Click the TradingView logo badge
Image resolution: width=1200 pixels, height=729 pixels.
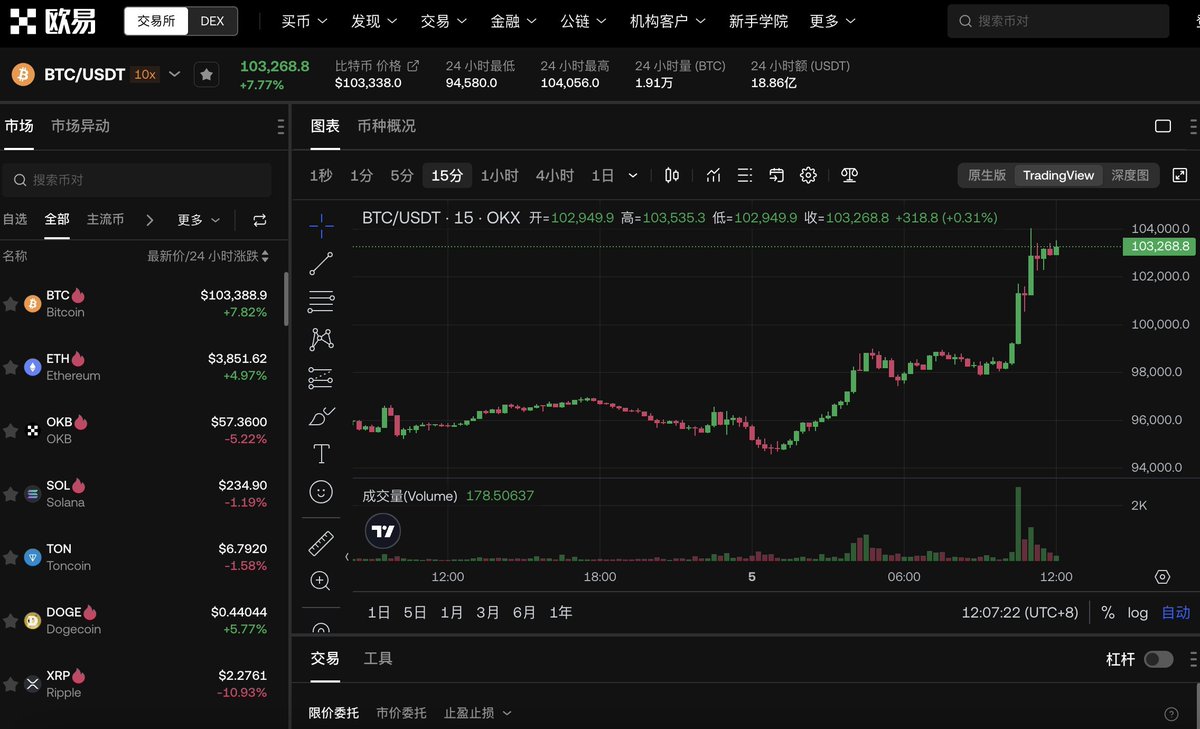tap(382, 532)
